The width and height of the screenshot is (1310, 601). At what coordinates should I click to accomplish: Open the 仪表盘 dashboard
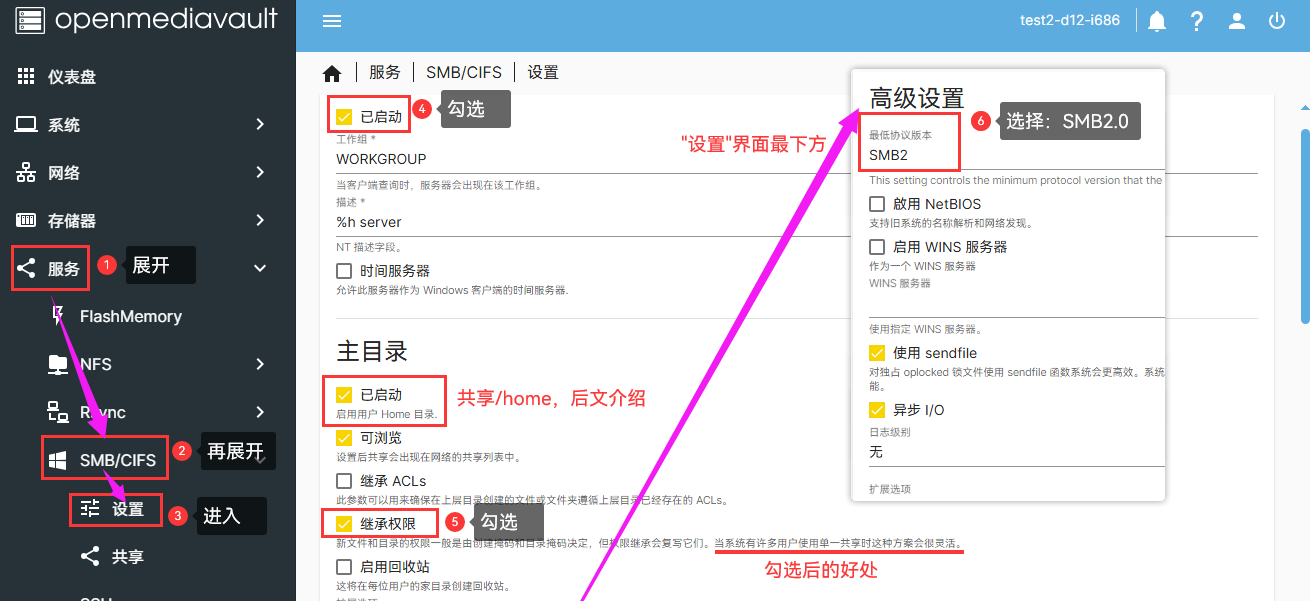pyautogui.click(x=75, y=76)
